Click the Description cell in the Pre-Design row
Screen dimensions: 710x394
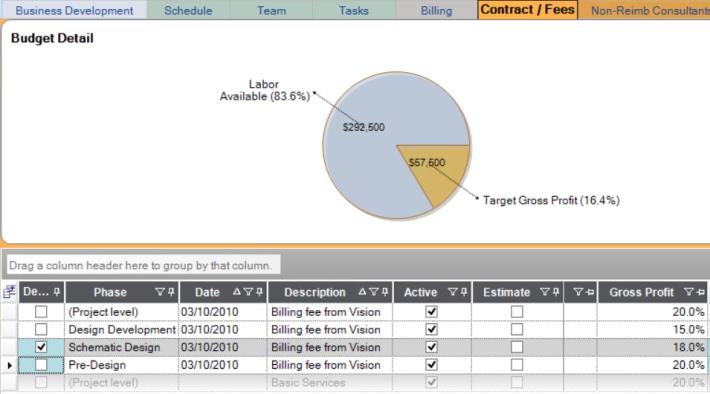tap(331, 365)
